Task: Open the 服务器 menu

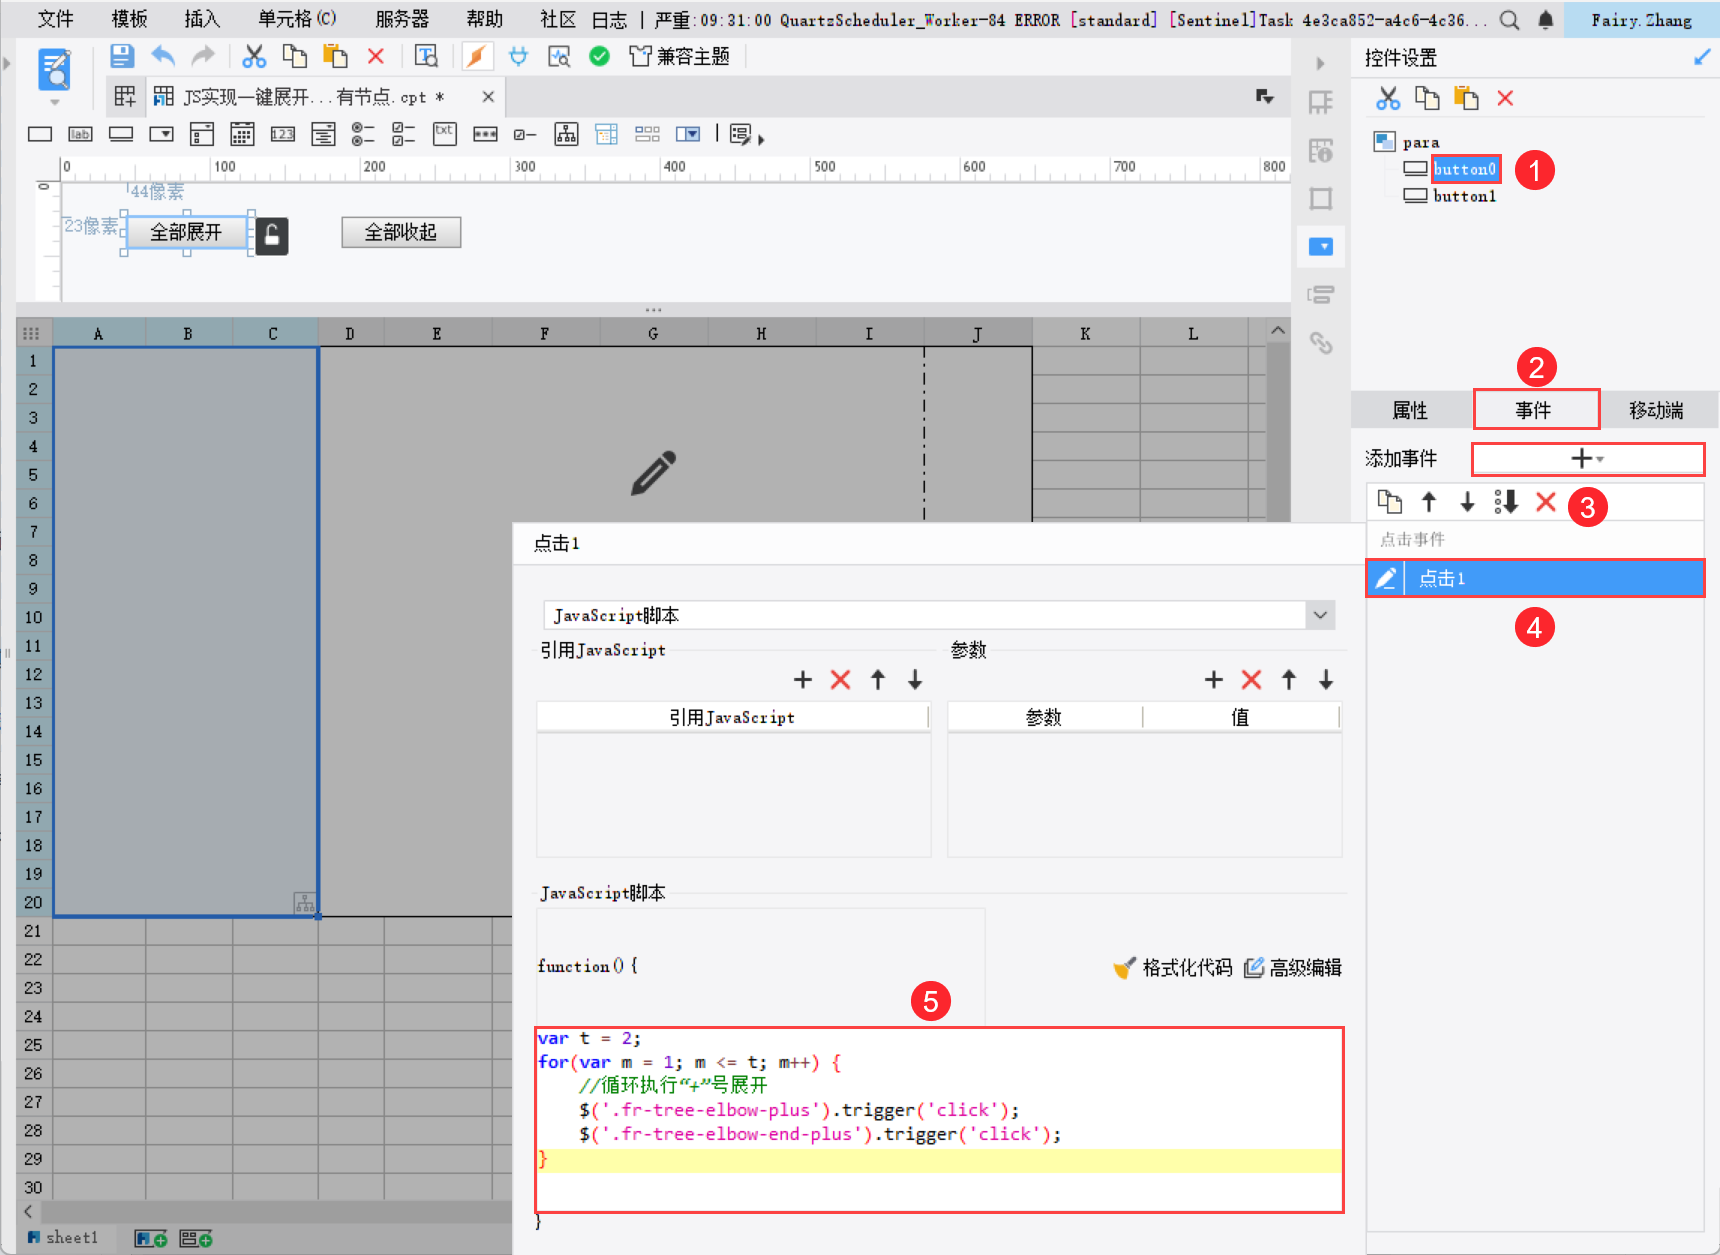Action: click(402, 19)
